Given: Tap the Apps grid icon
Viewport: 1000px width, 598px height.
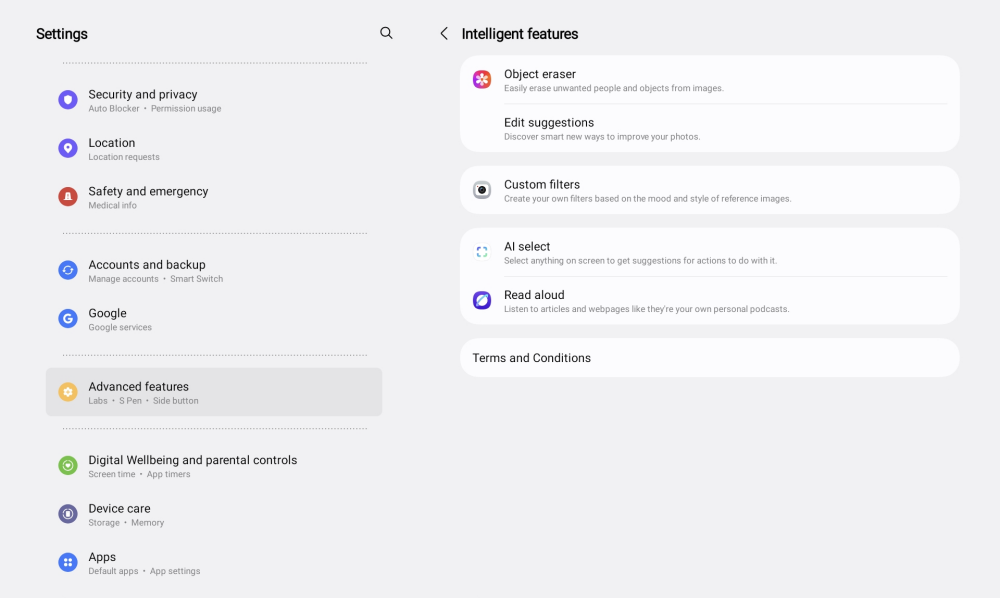Looking at the screenshot, I should click(x=68, y=563).
